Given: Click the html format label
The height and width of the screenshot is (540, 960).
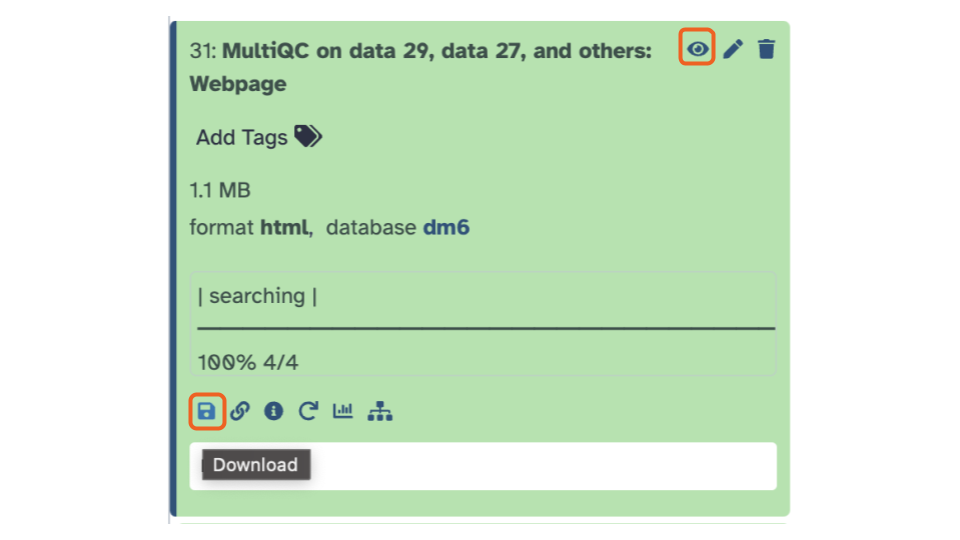Looking at the screenshot, I should tap(284, 227).
